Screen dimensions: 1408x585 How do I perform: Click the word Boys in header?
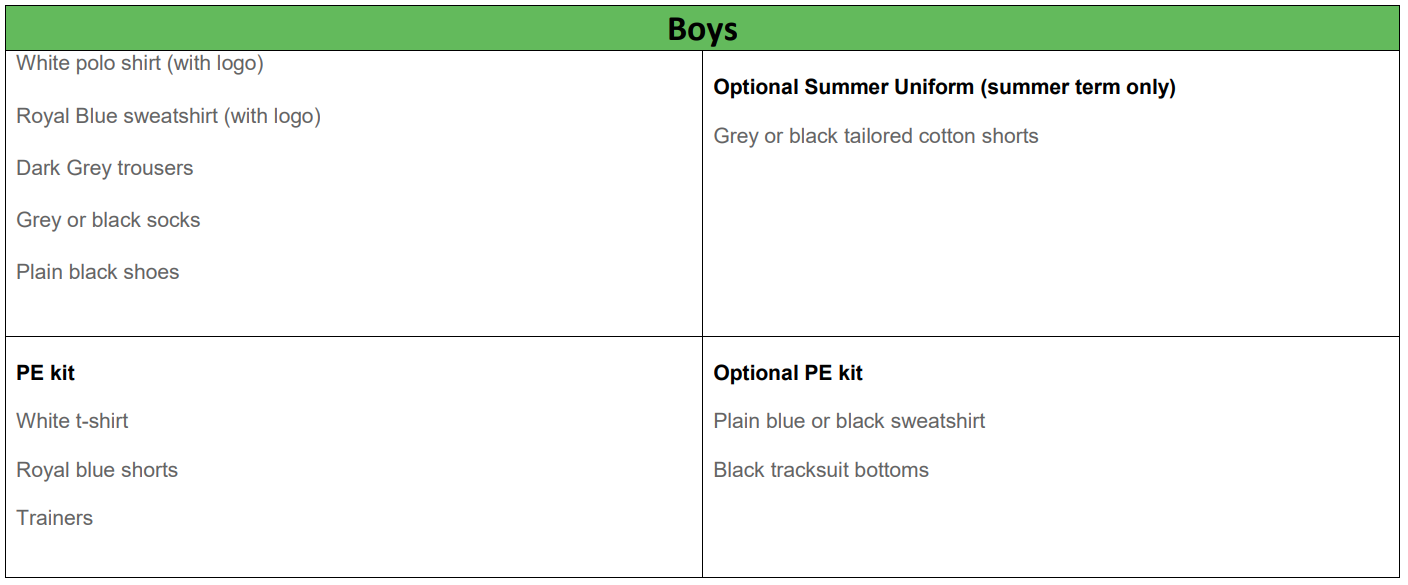702,29
